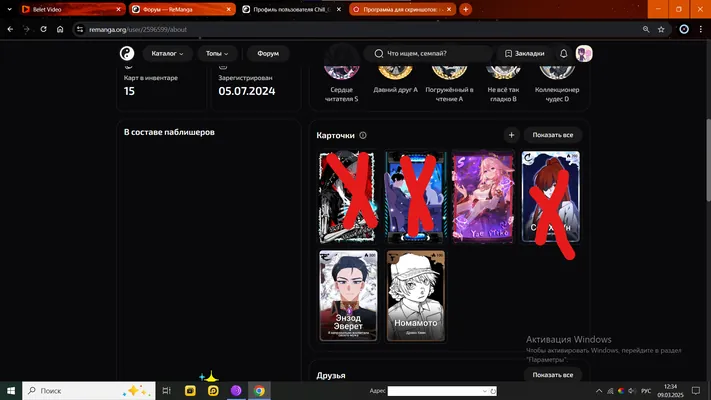The image size is (711, 400).
Task: Open the purple circle taskbar app
Action: tap(236, 390)
